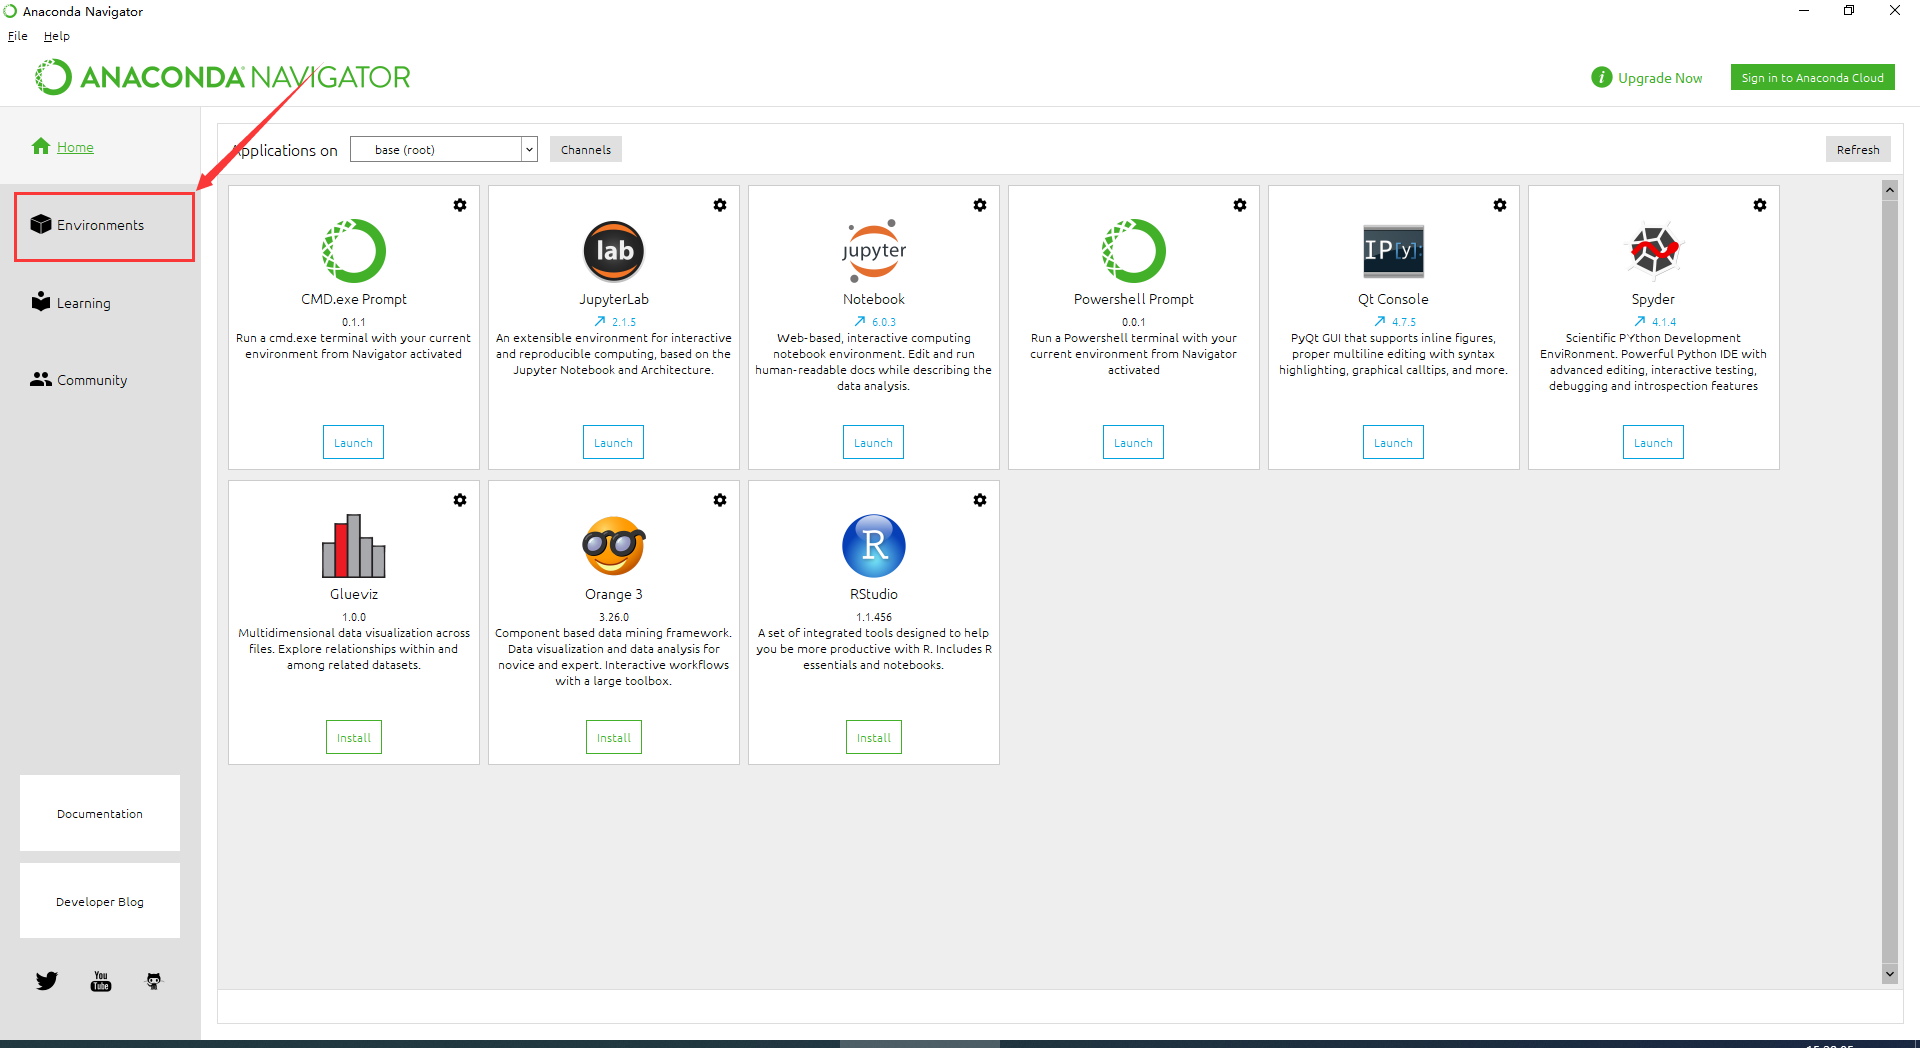The width and height of the screenshot is (1920, 1048).
Task: Launch Powershell Prompt
Action: pos(1133,443)
